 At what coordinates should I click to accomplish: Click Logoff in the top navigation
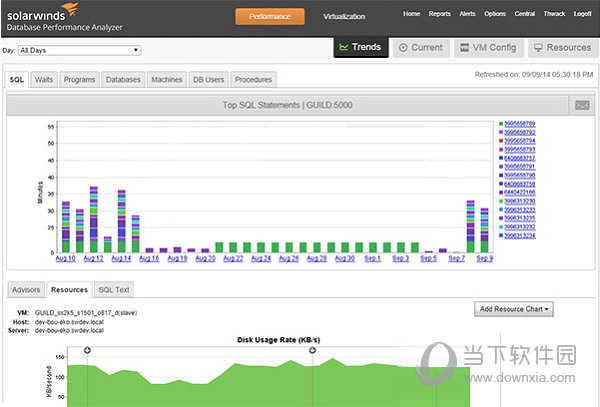582,14
